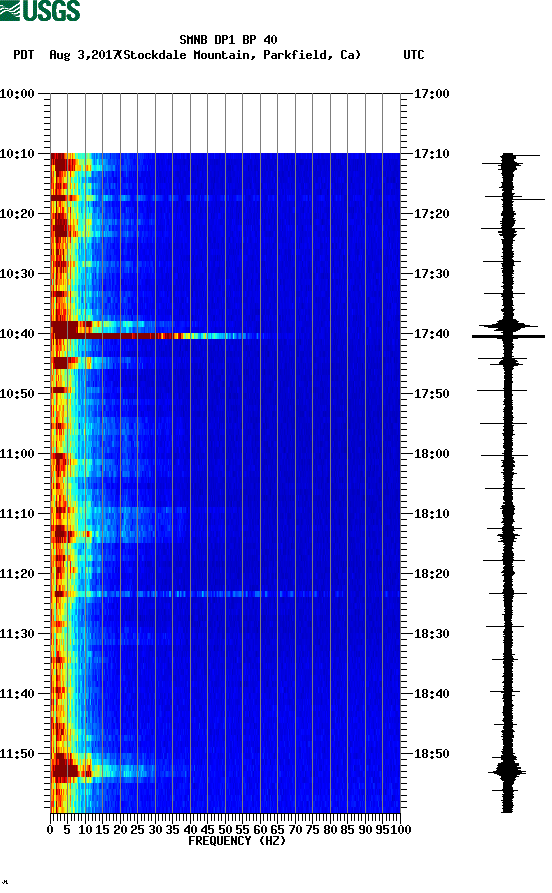
Task: Click the 25 Hz frequency tick label
Action: 137,830
